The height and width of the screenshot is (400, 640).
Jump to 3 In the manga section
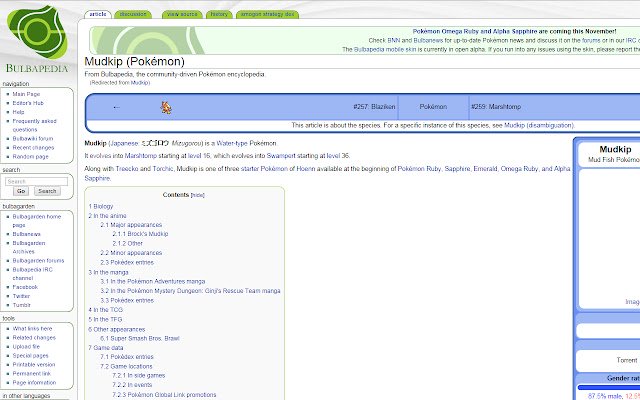click(x=108, y=273)
